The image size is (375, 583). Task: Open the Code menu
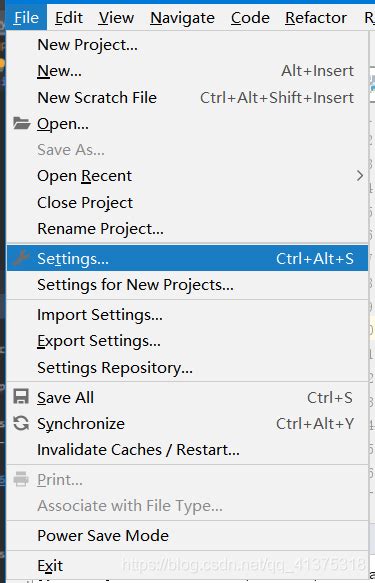(250, 17)
